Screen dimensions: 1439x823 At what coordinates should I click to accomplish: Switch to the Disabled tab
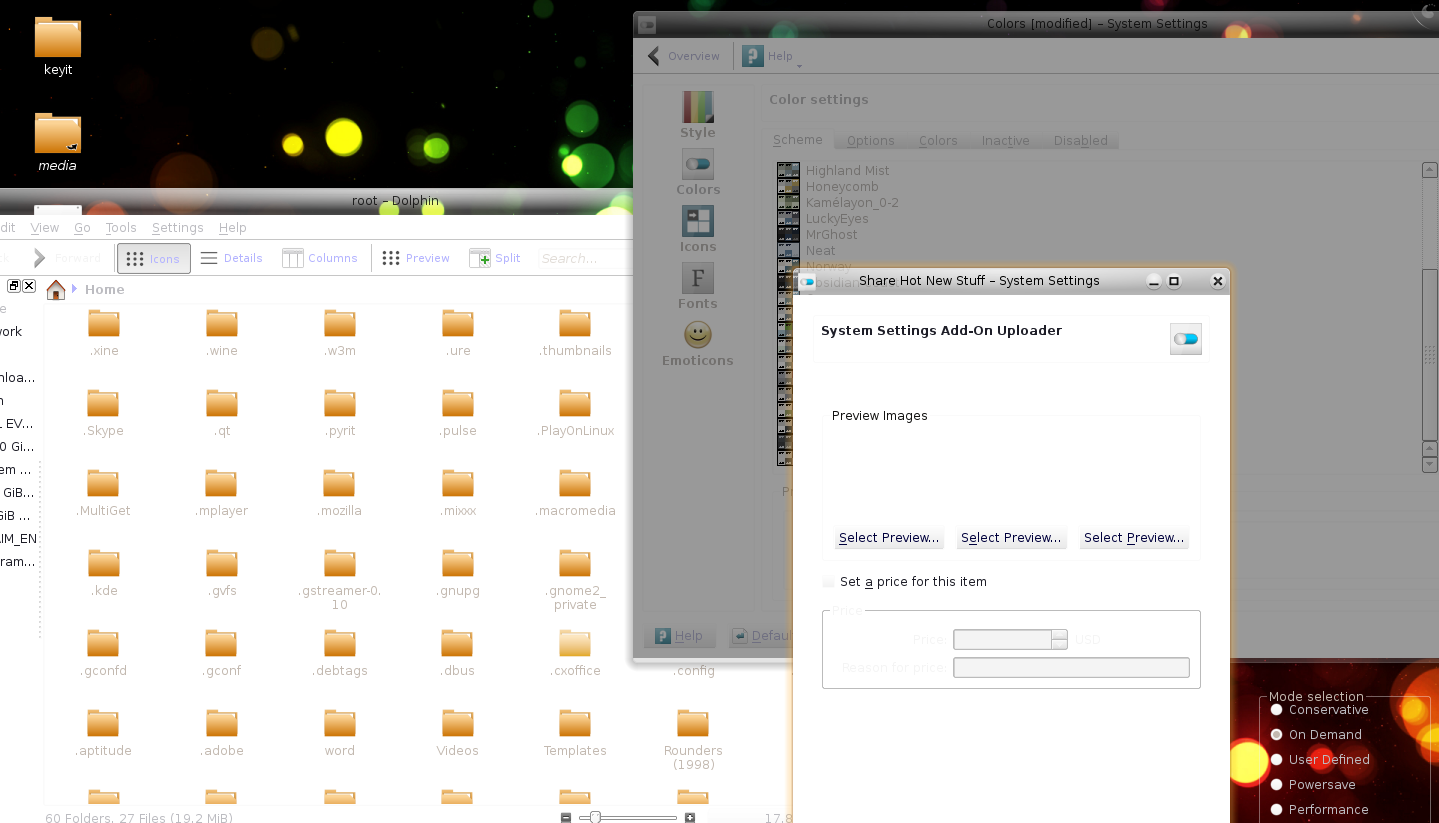point(1081,141)
